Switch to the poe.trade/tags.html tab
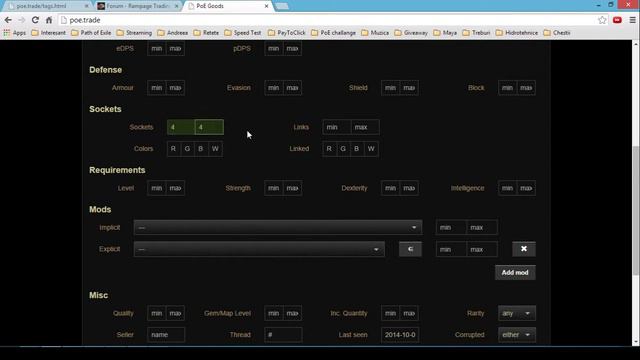Image resolution: width=640 pixels, height=360 pixels. (47, 6)
